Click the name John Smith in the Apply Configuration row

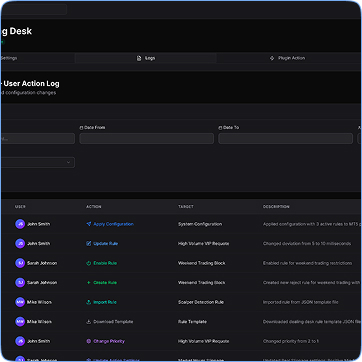pos(39,224)
